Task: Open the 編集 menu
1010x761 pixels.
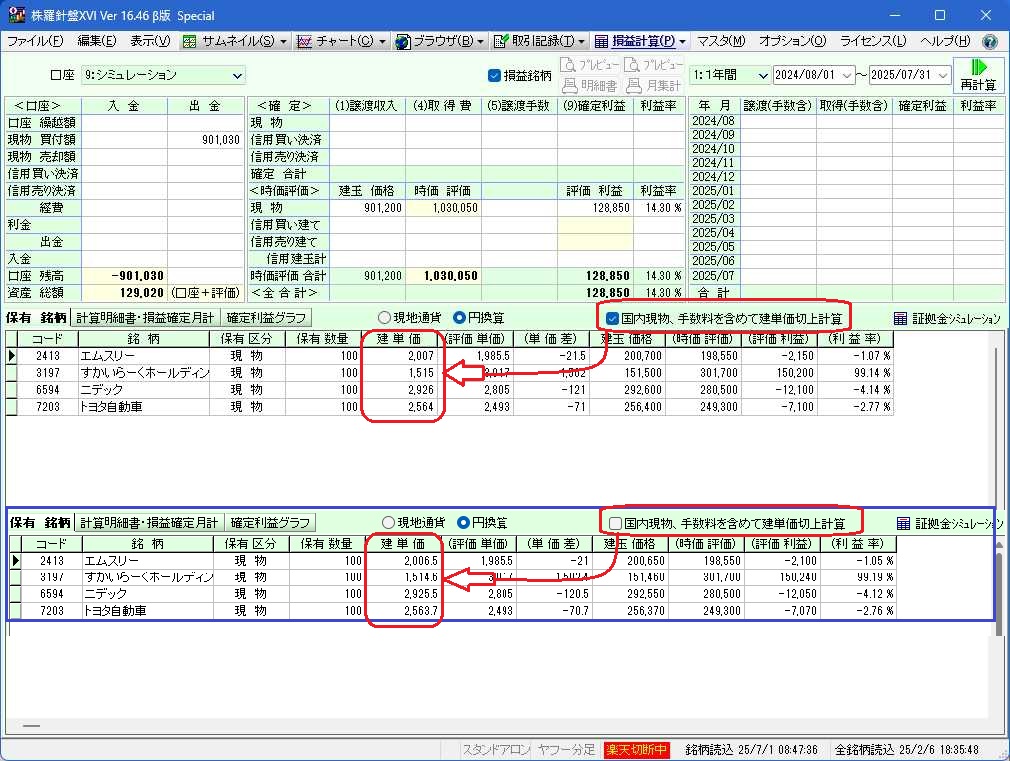Action: pos(97,41)
